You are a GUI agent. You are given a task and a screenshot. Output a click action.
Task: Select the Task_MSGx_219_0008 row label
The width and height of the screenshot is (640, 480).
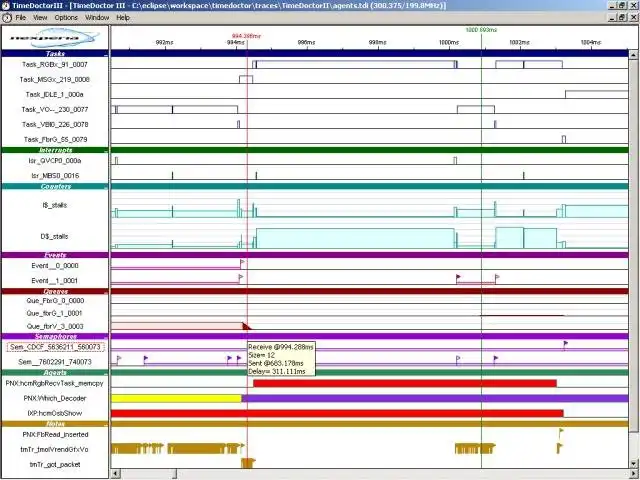[55, 80]
